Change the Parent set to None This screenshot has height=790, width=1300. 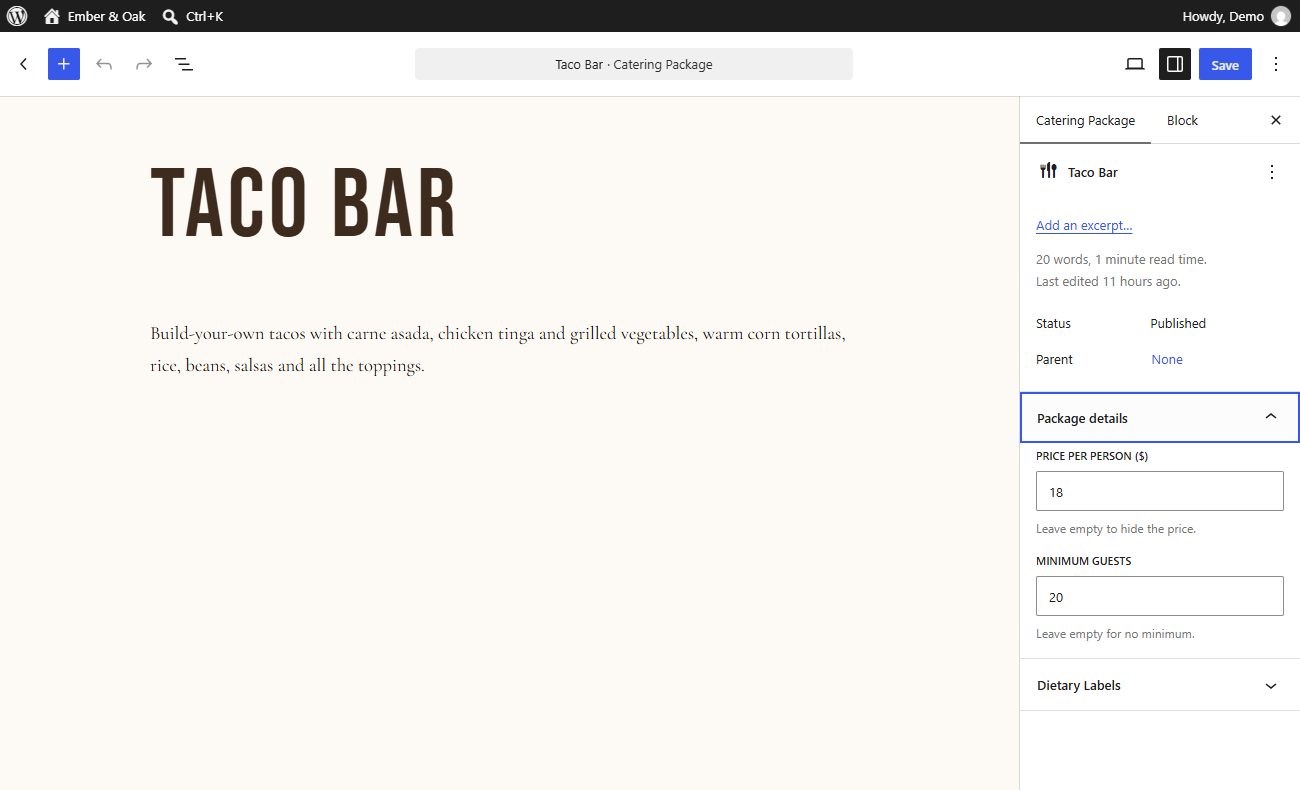pos(1167,359)
